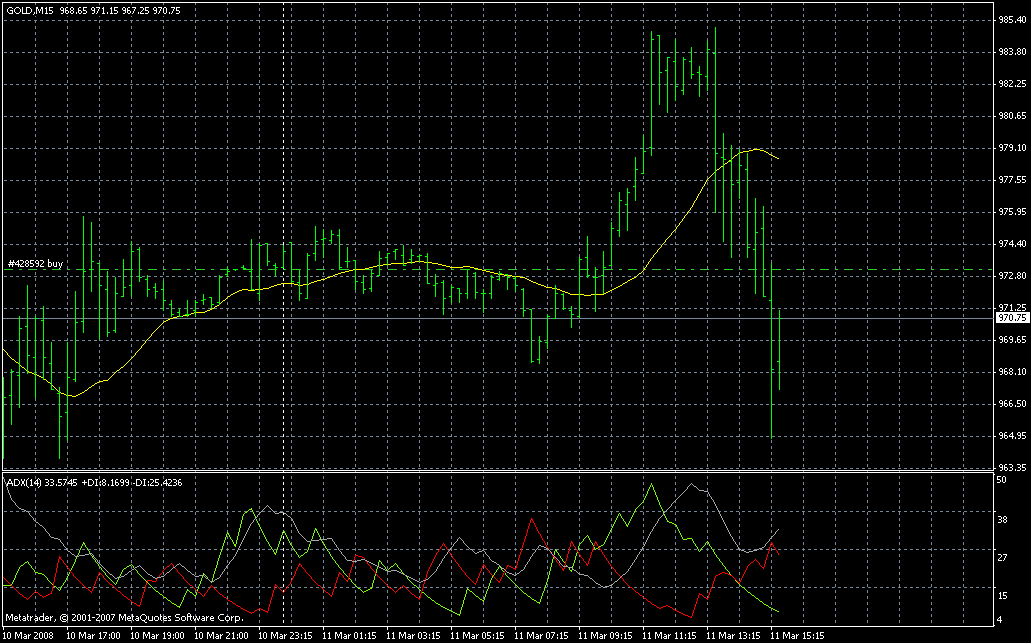
Task: Click the 971.25 price scale value
Action: [x=1012, y=308]
